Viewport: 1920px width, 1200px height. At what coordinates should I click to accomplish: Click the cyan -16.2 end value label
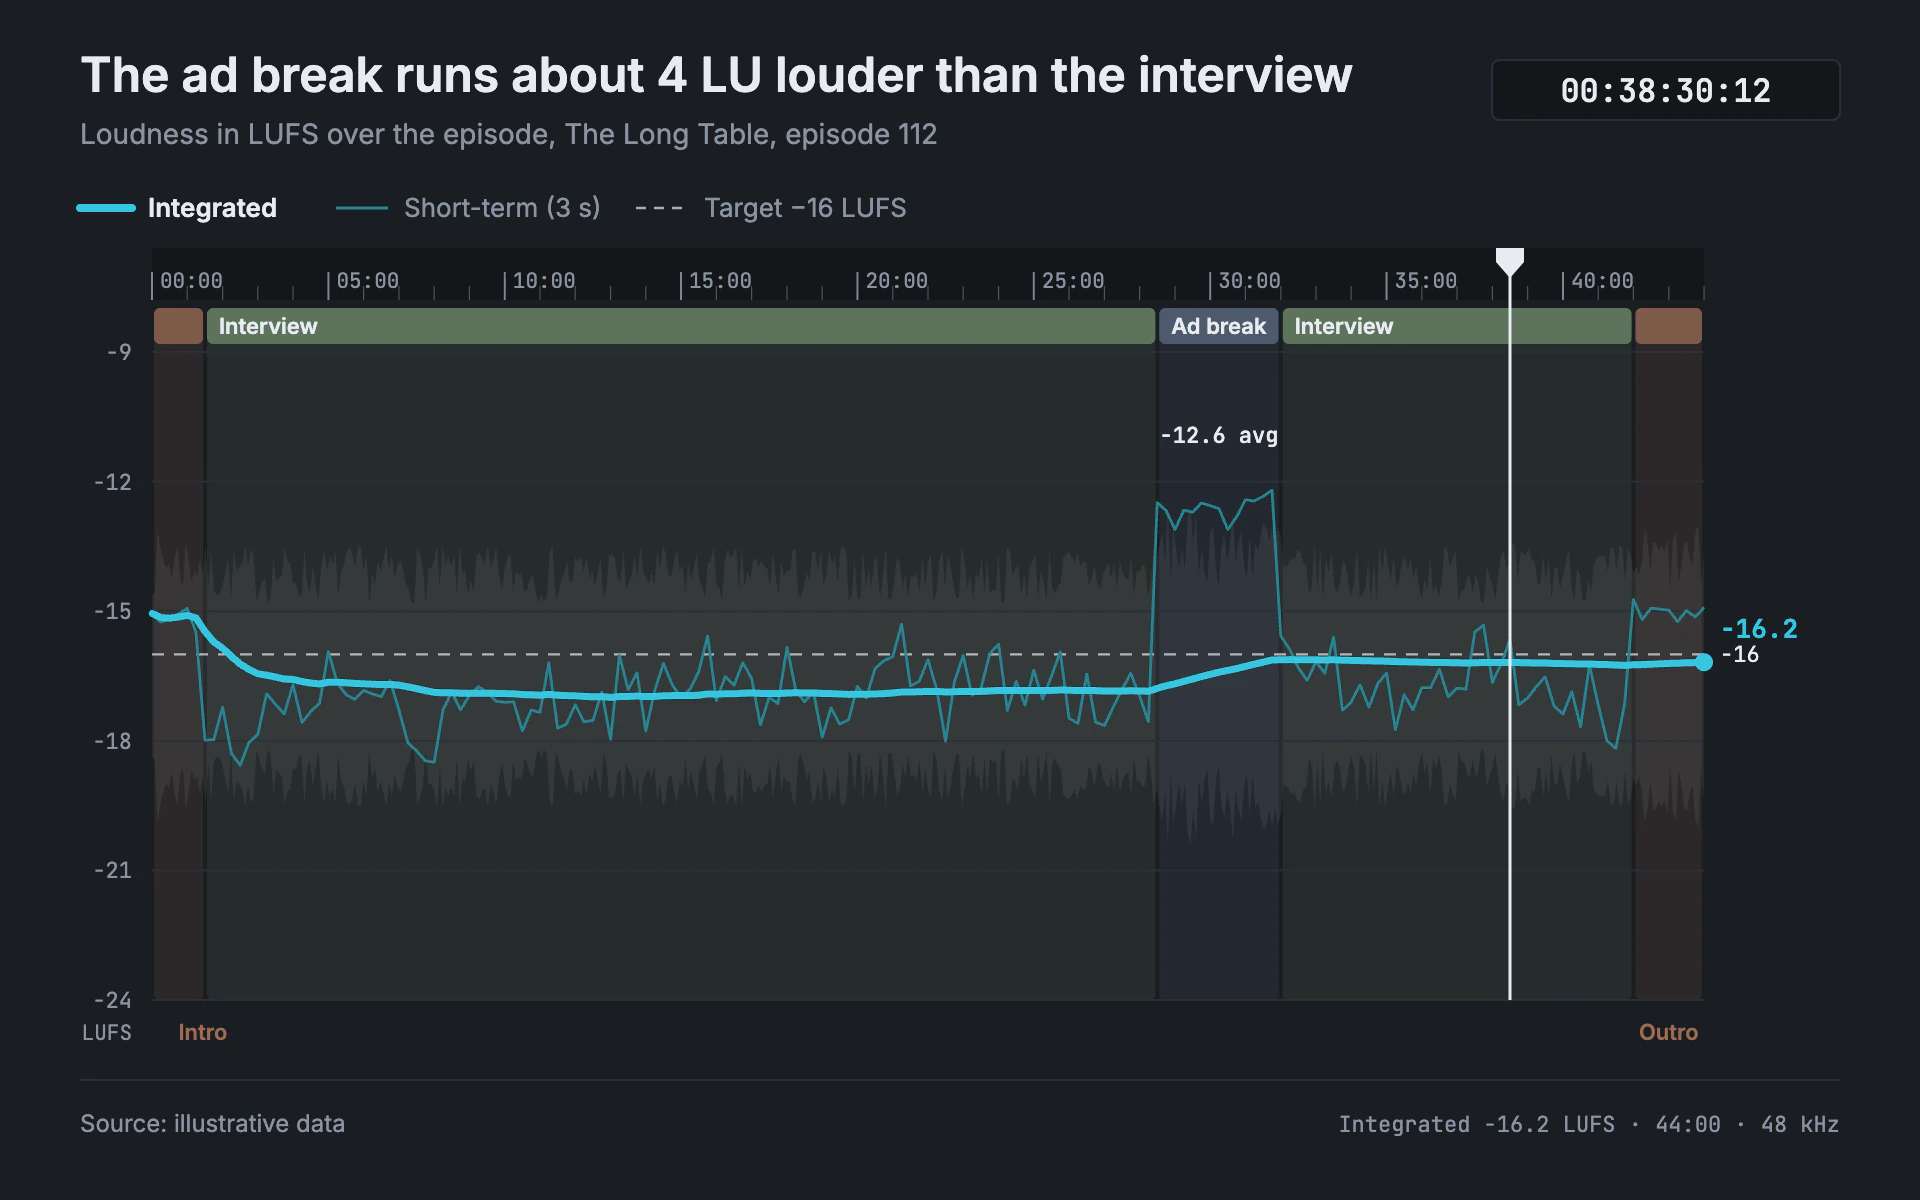1759,629
